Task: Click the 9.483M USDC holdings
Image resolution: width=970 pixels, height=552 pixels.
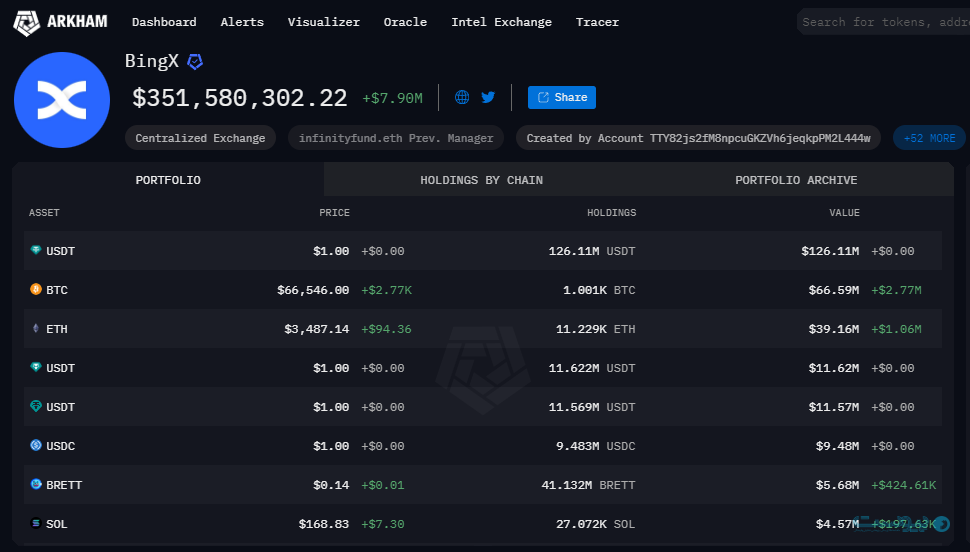Action: 595,446
